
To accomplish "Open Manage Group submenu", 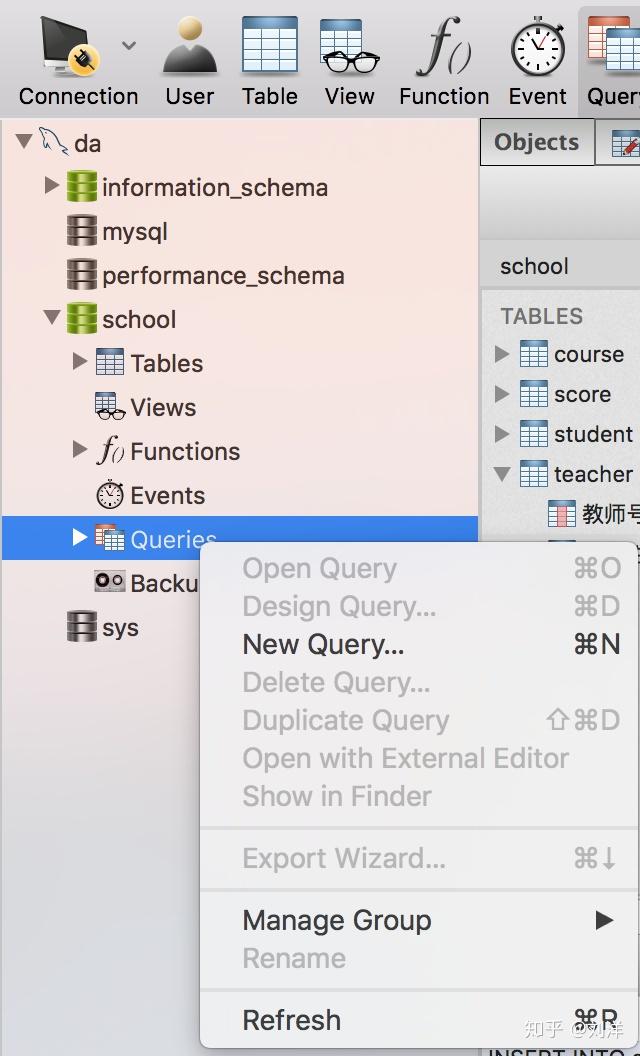I will (x=336, y=920).
